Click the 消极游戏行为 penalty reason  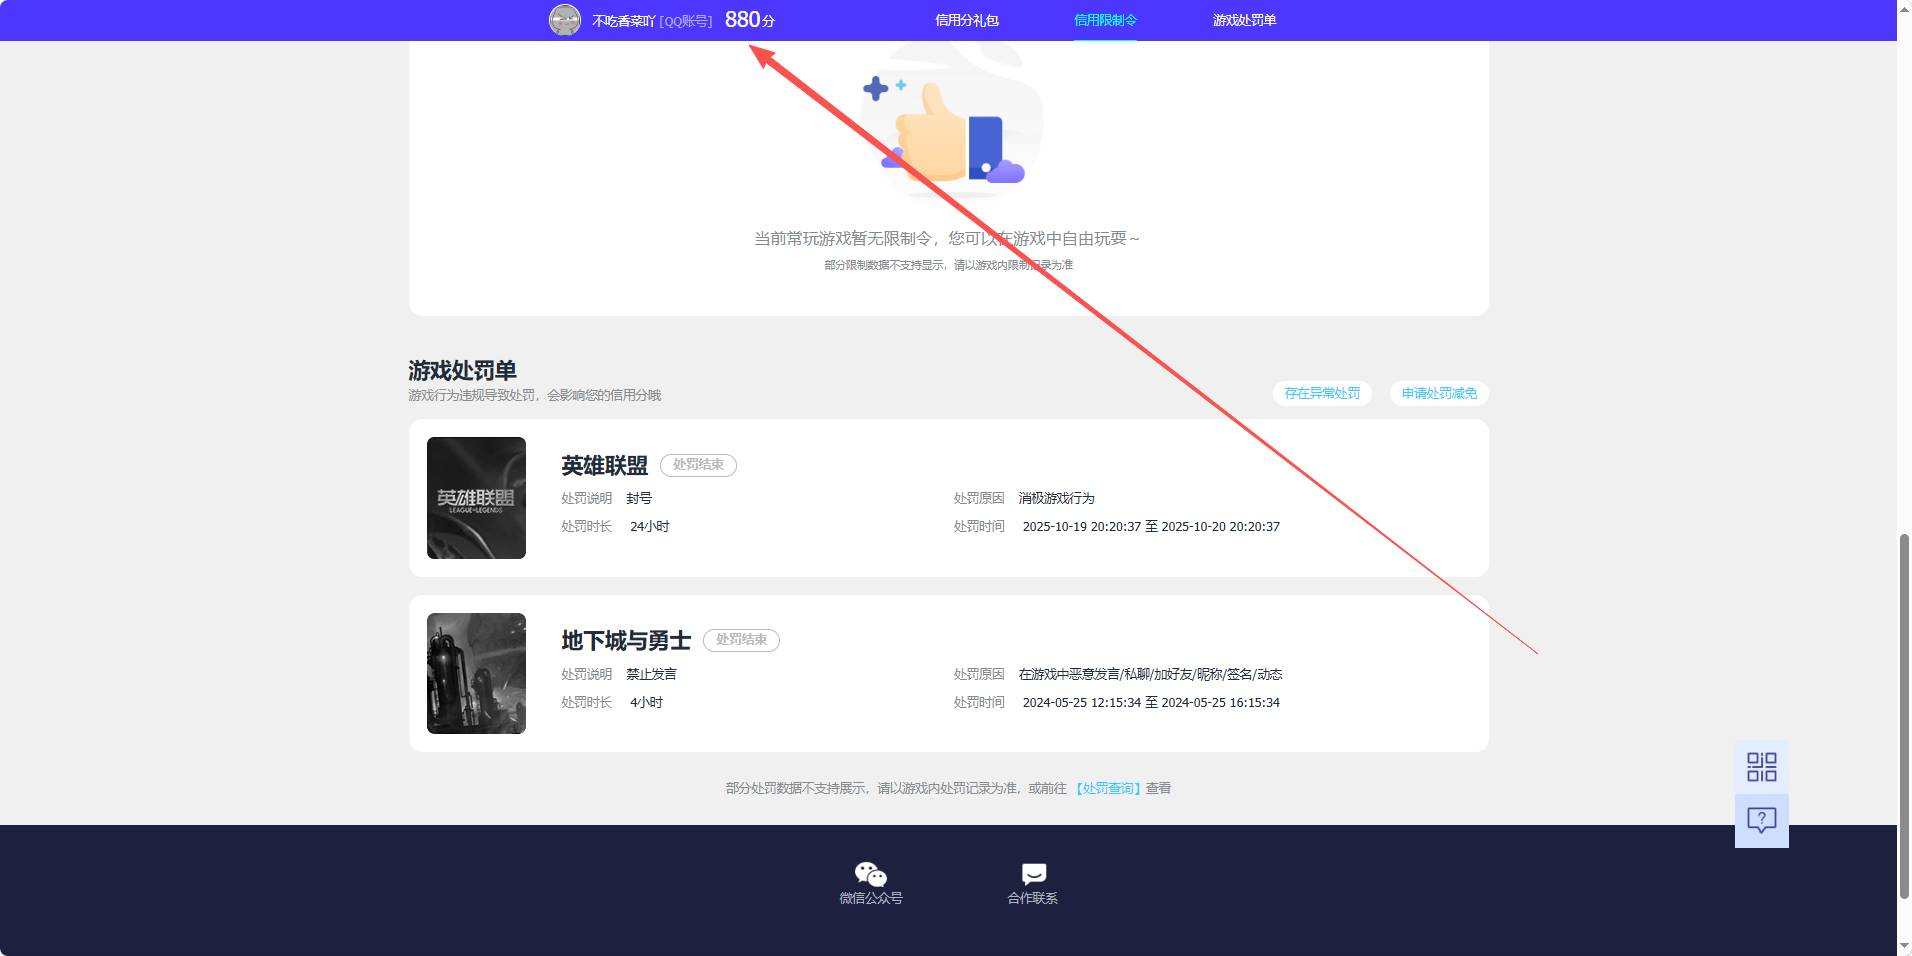point(1056,498)
